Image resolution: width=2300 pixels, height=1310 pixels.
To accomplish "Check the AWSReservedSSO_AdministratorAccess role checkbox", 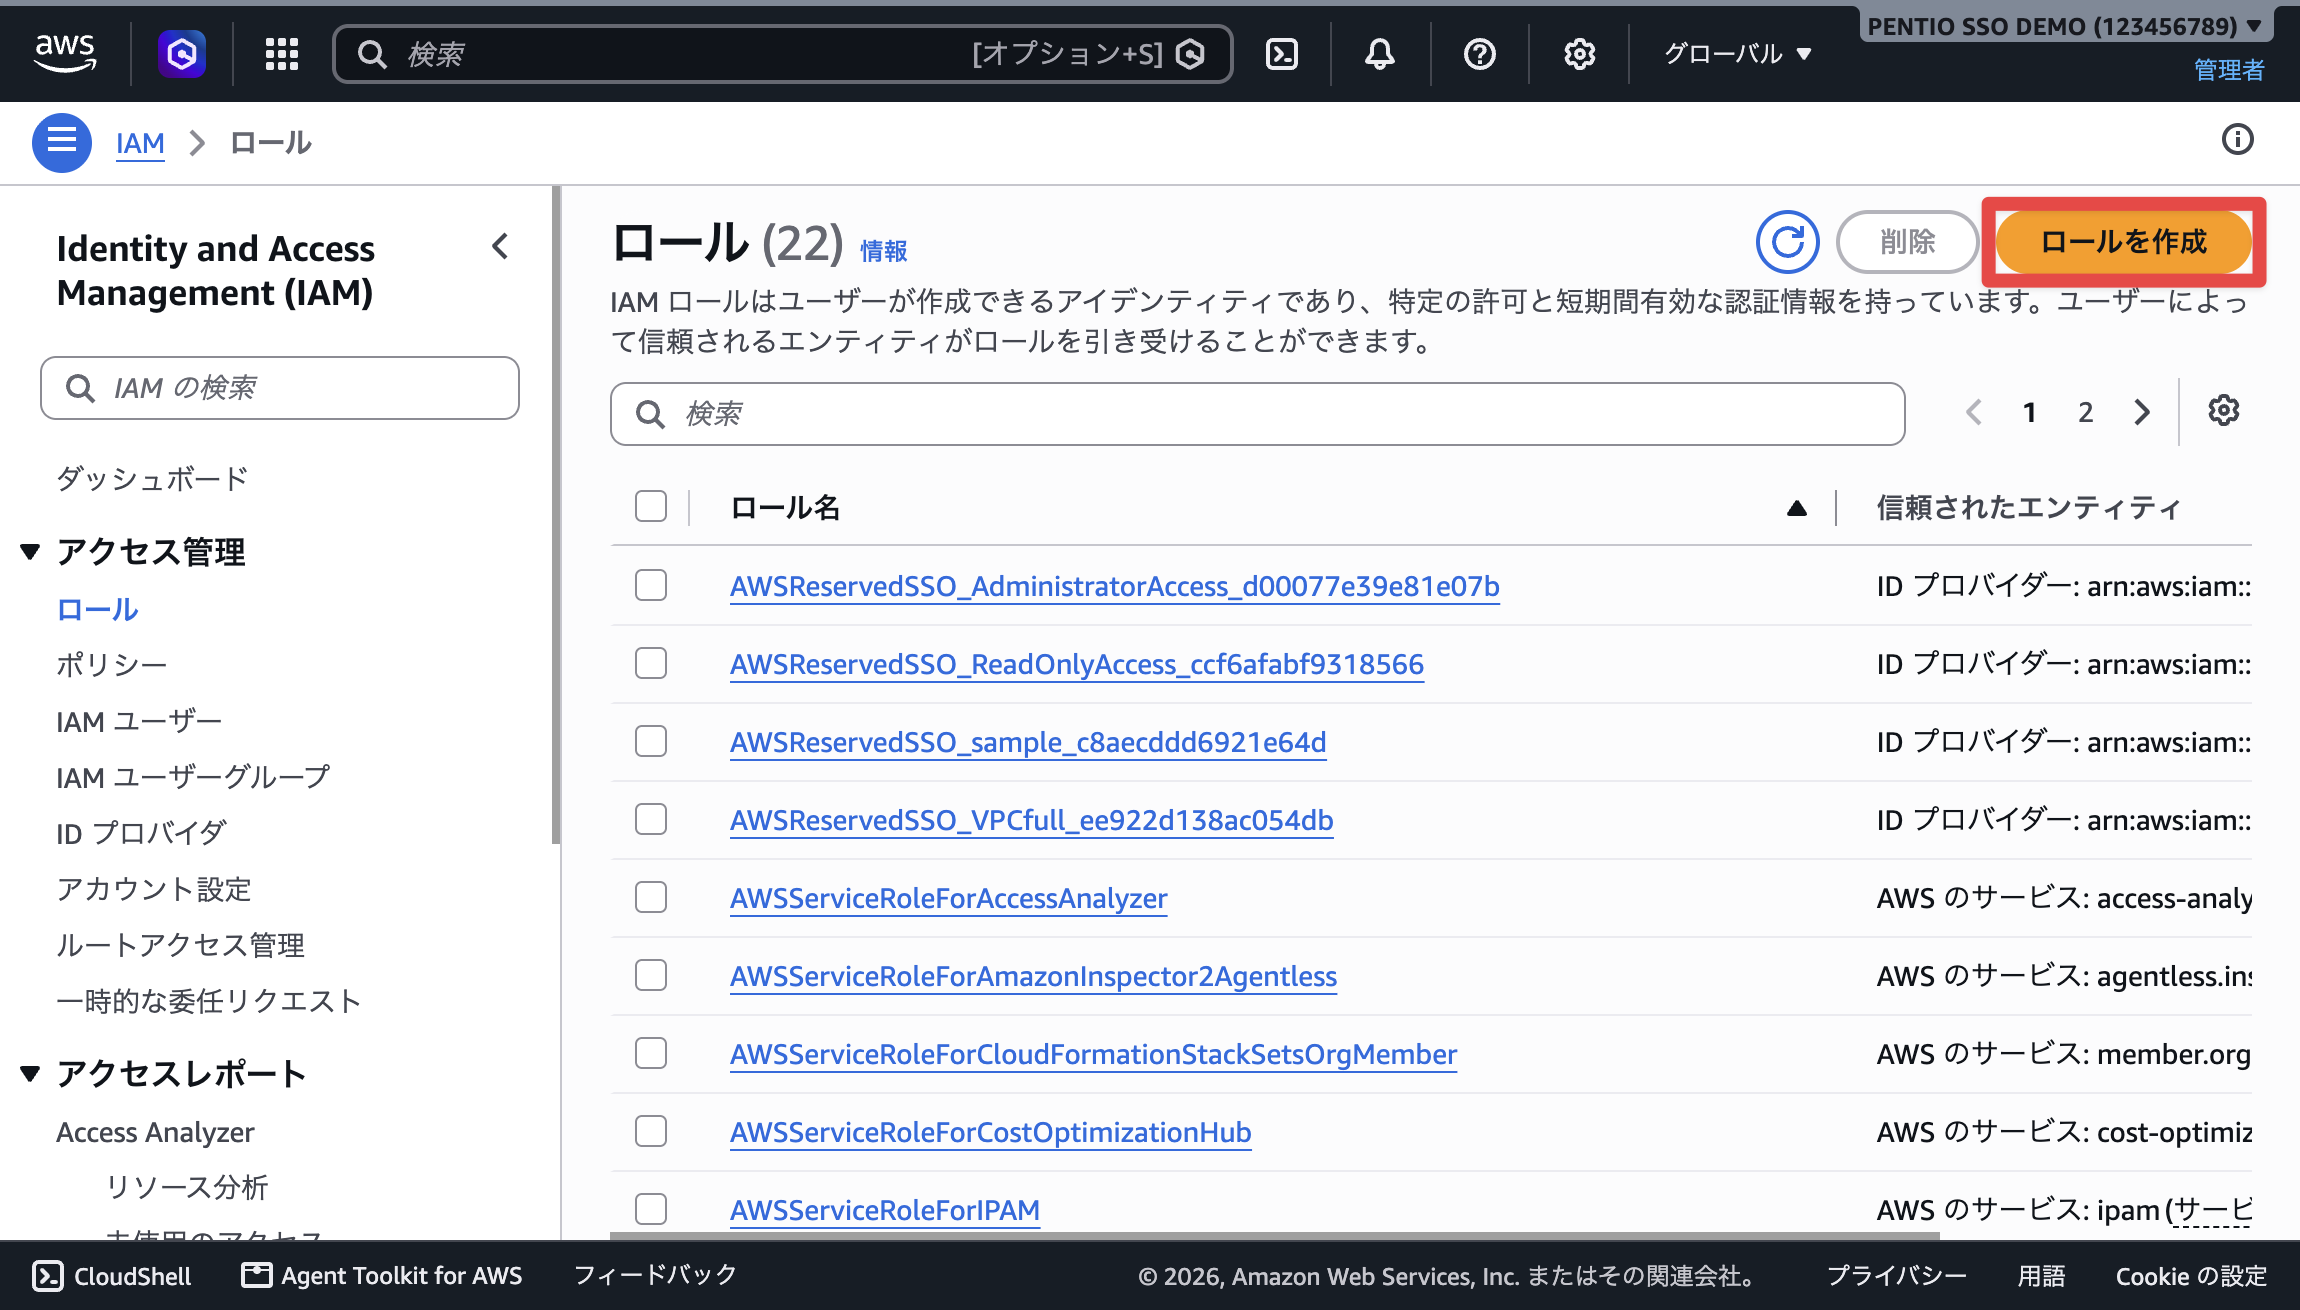I will [x=651, y=585].
